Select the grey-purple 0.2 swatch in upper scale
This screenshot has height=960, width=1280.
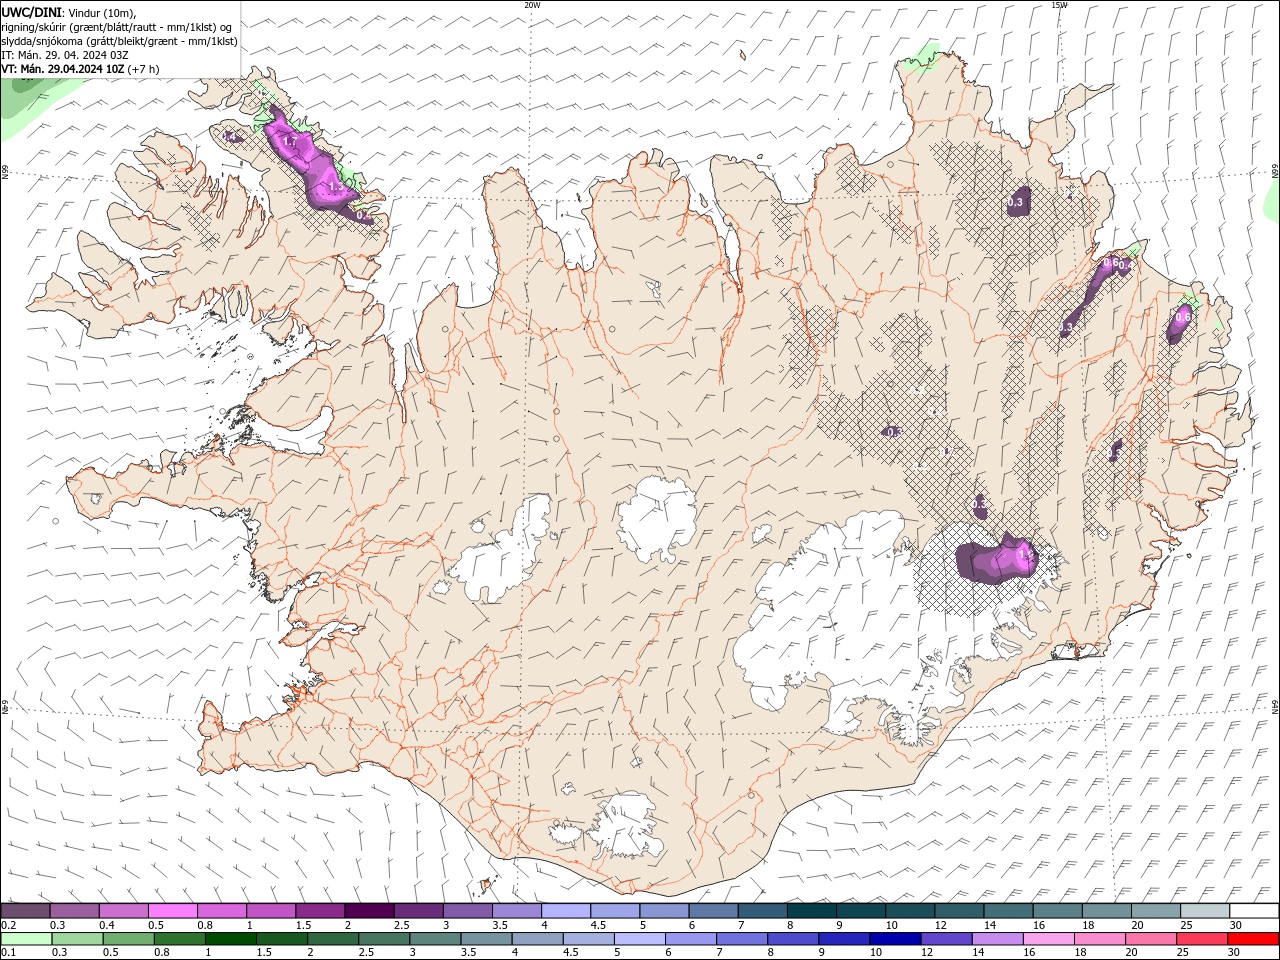25,911
